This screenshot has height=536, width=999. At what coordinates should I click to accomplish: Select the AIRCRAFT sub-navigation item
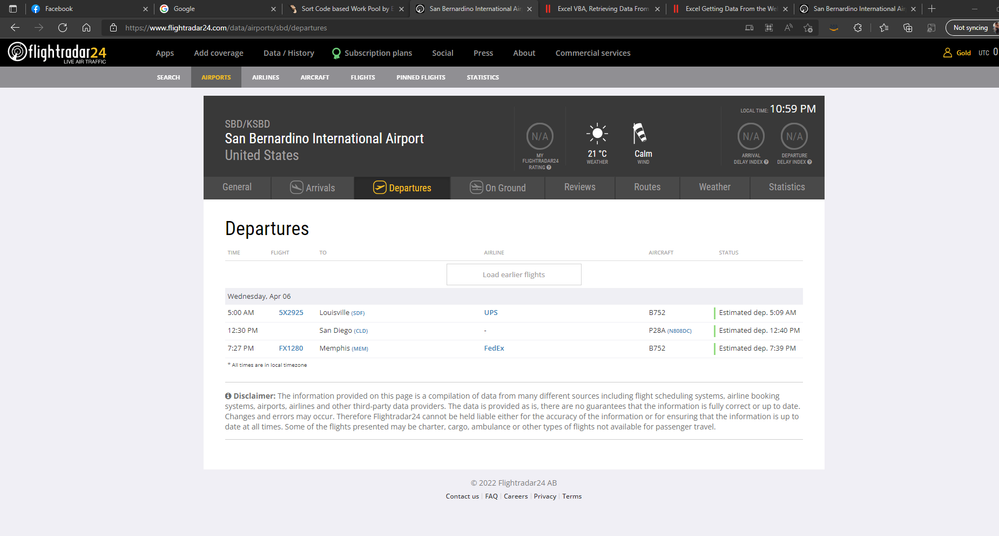(x=315, y=77)
